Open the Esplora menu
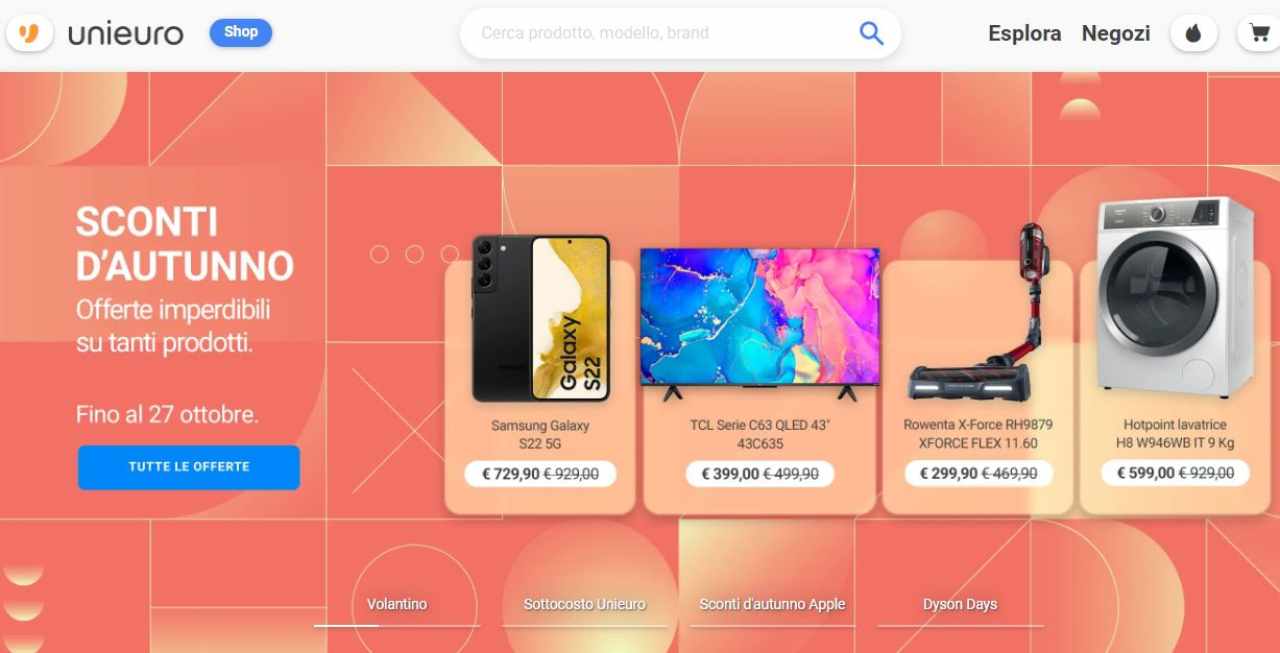The height and width of the screenshot is (653, 1280). point(1024,33)
